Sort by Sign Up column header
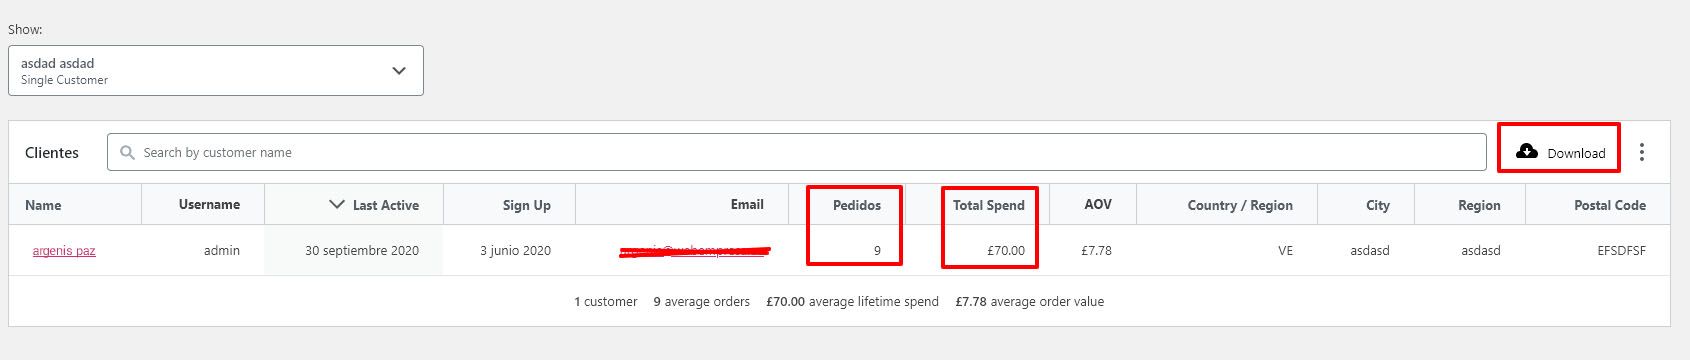Image resolution: width=1690 pixels, height=360 pixels. [x=527, y=205]
